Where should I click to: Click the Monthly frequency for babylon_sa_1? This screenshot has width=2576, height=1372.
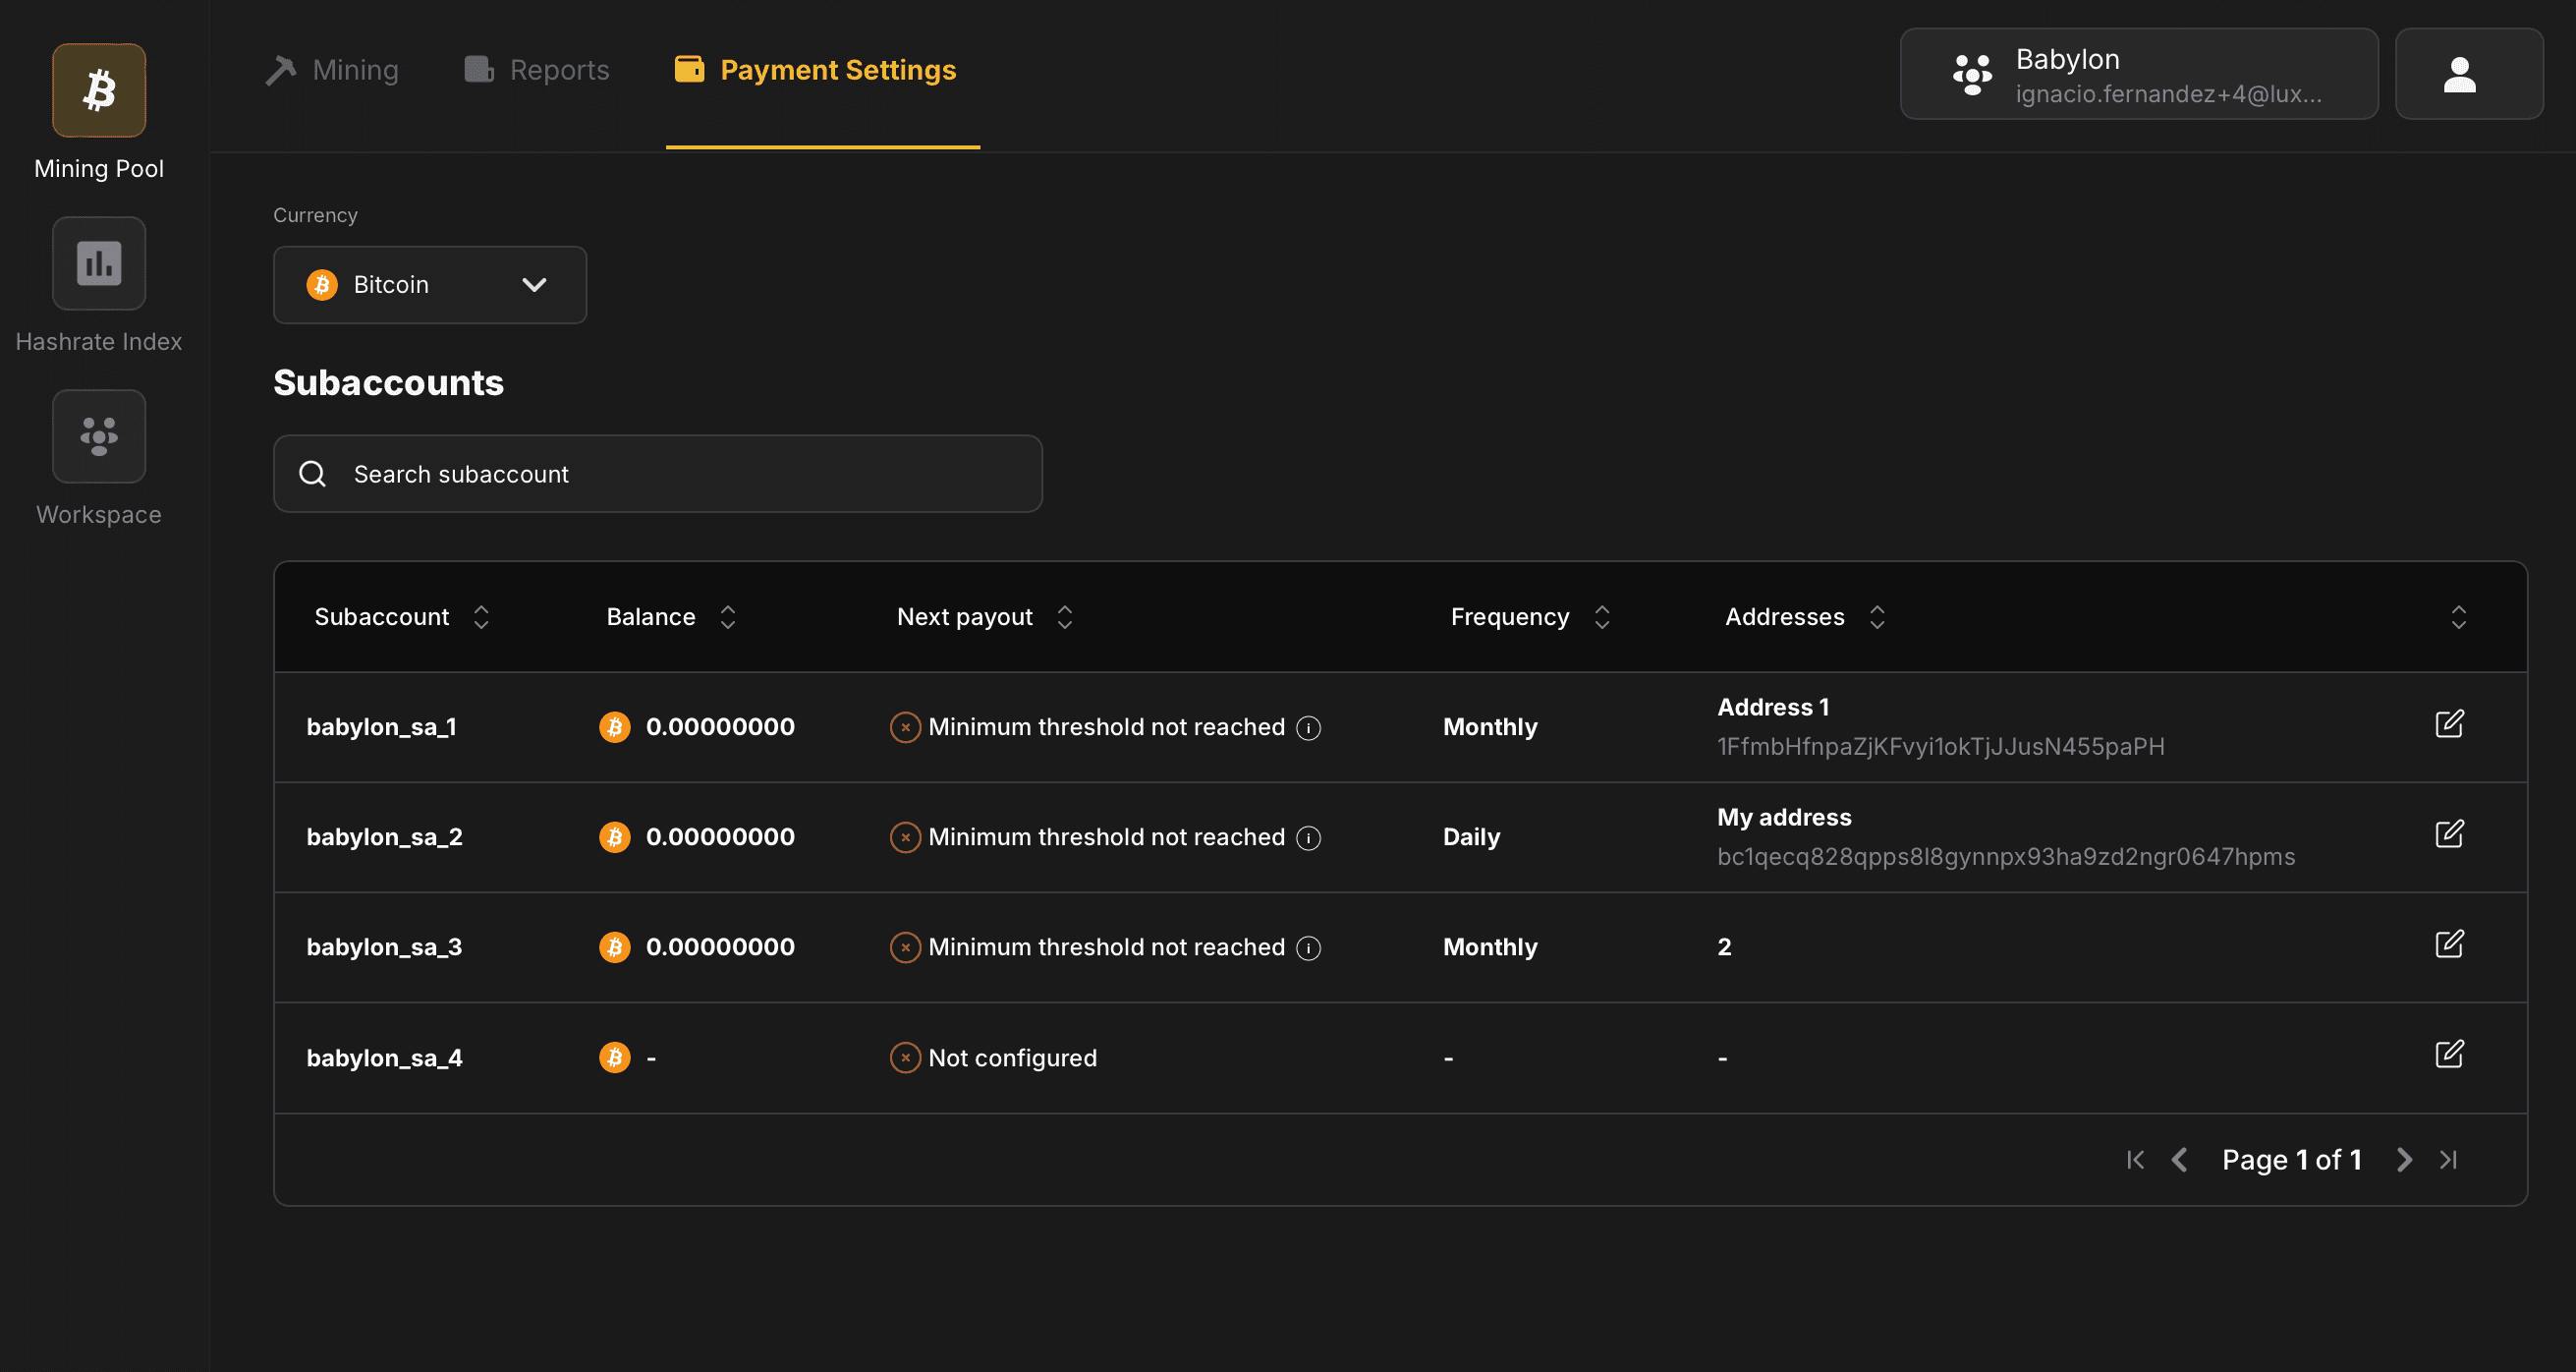pyautogui.click(x=1490, y=727)
